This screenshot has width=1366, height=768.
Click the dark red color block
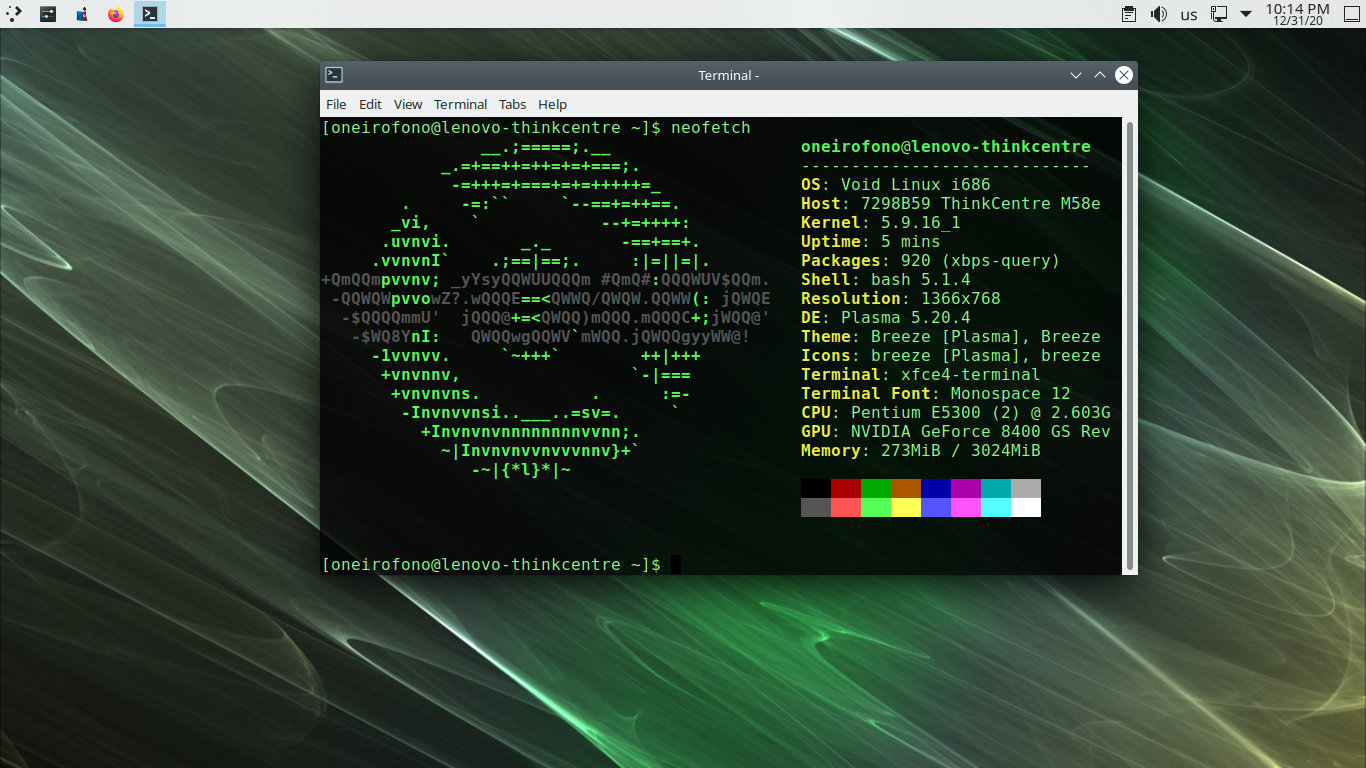846,488
